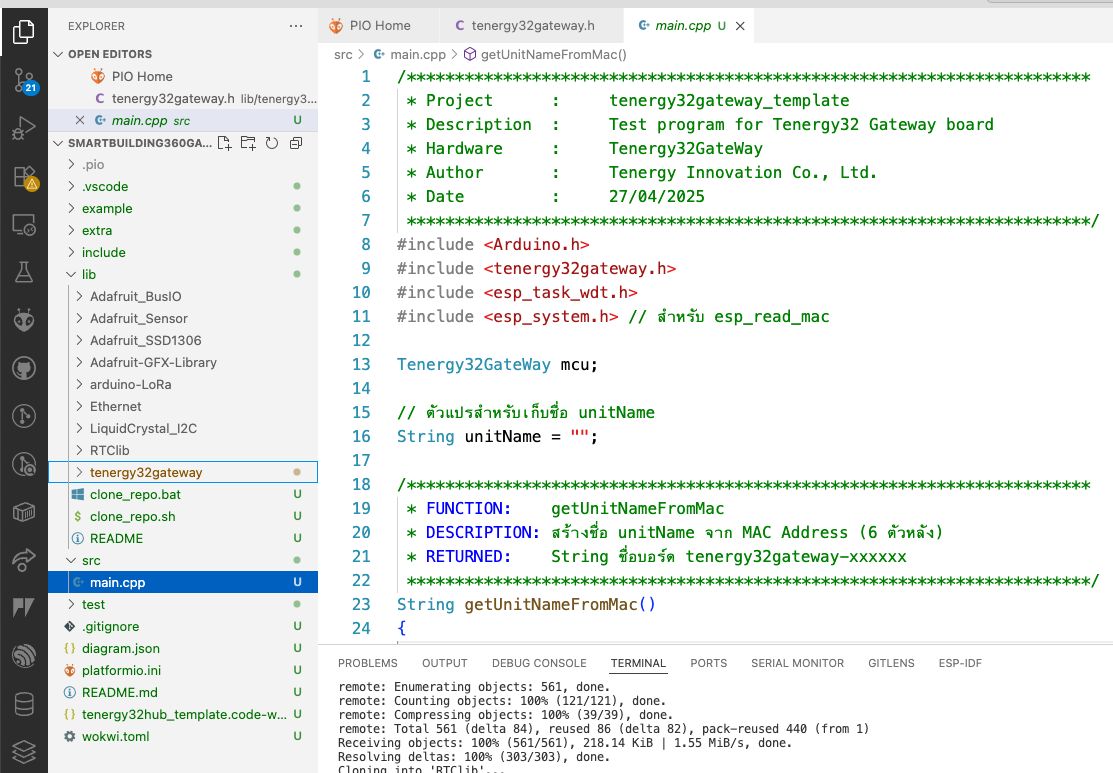This screenshot has height=773, width=1113.
Task: Switch to Debug Console panel tab
Action: 539,663
